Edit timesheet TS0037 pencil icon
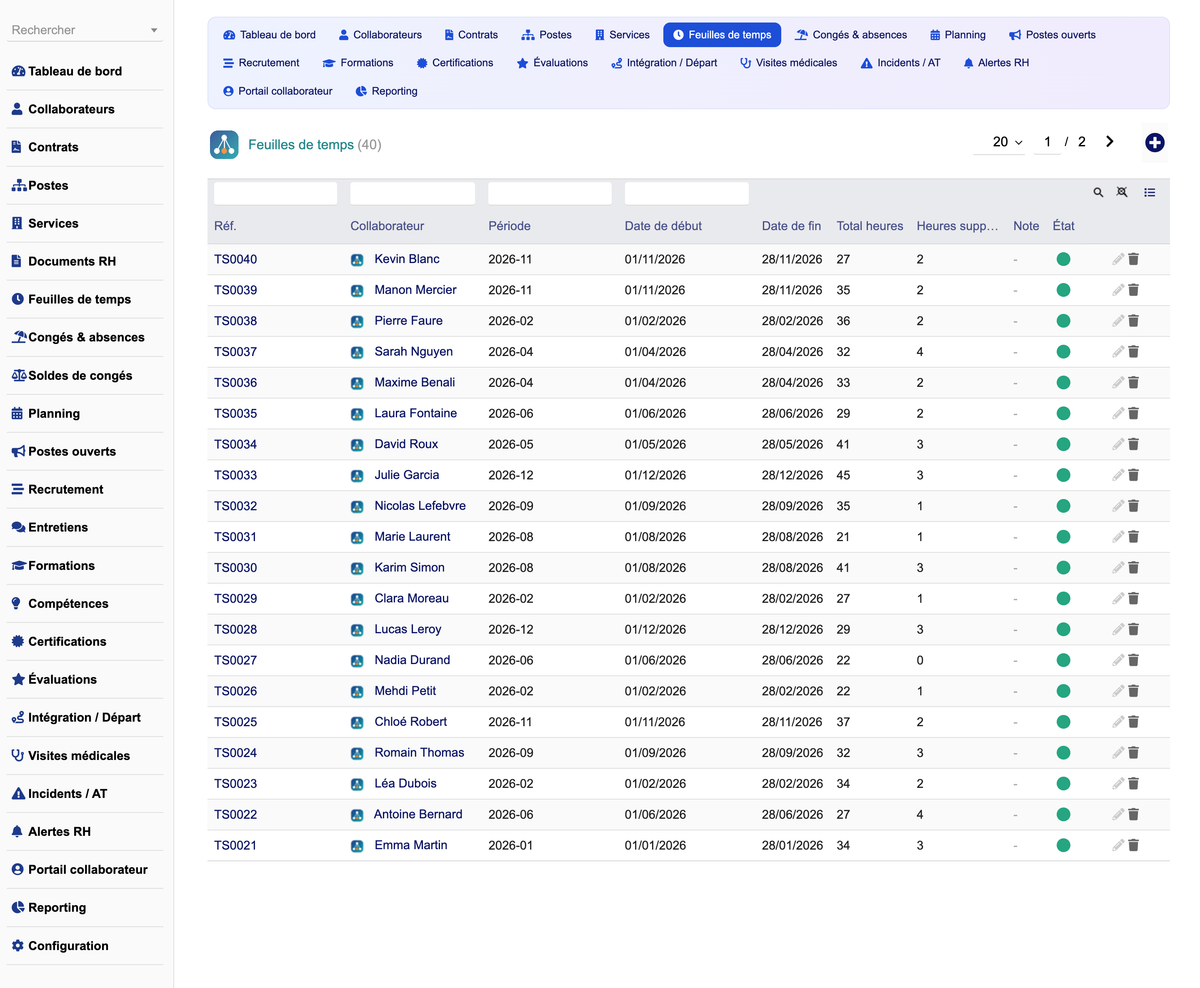 1118,352
